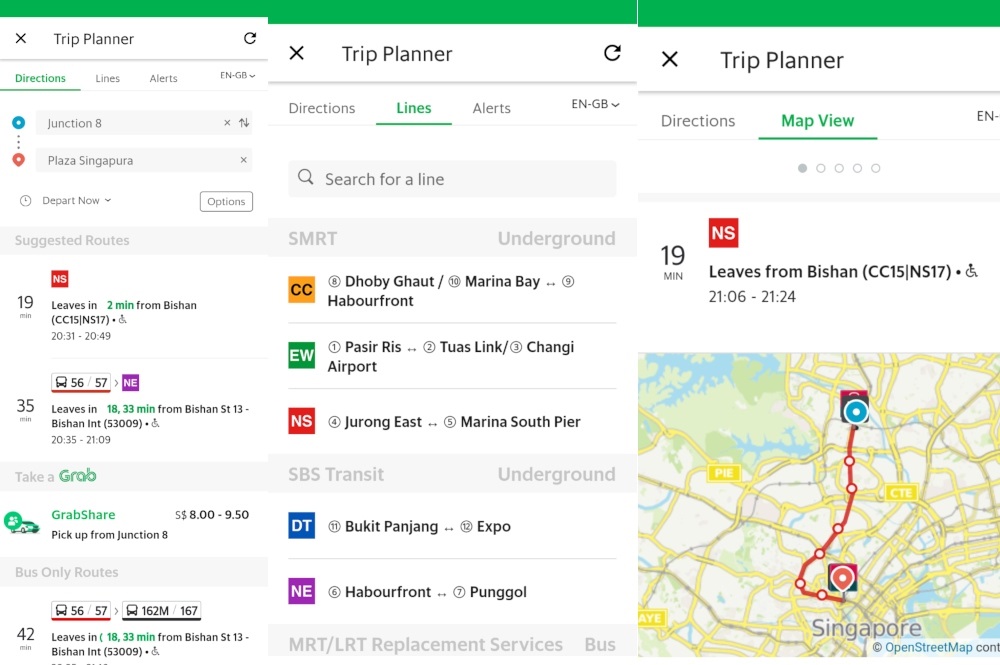Go to Directions tab on the line search screen
This screenshot has width=1000, height=665.
pos(321,108)
